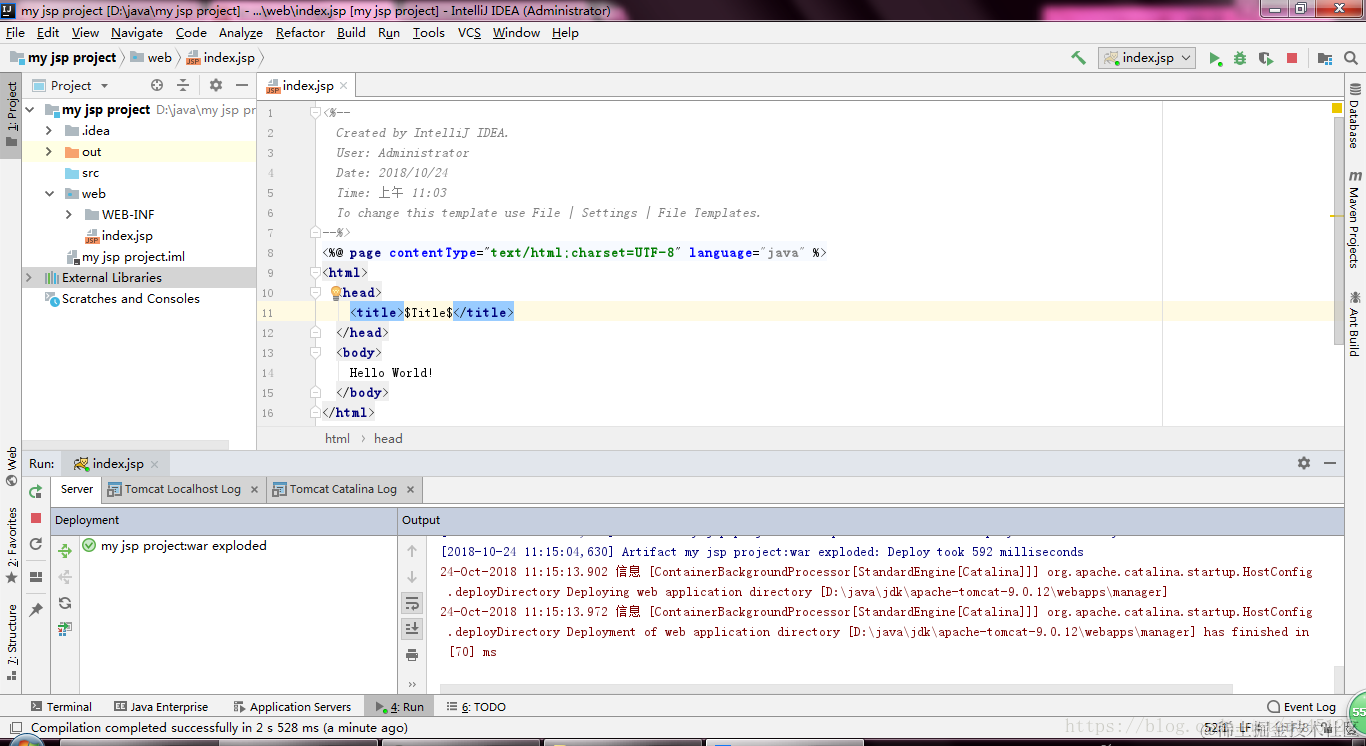Open the Refactor menu
Viewport: 1366px width, 746px height.
point(300,33)
